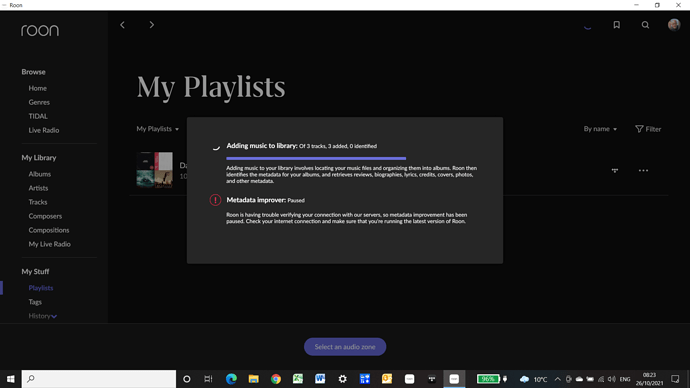Open Tags under My Stuff

pyautogui.click(x=35, y=302)
